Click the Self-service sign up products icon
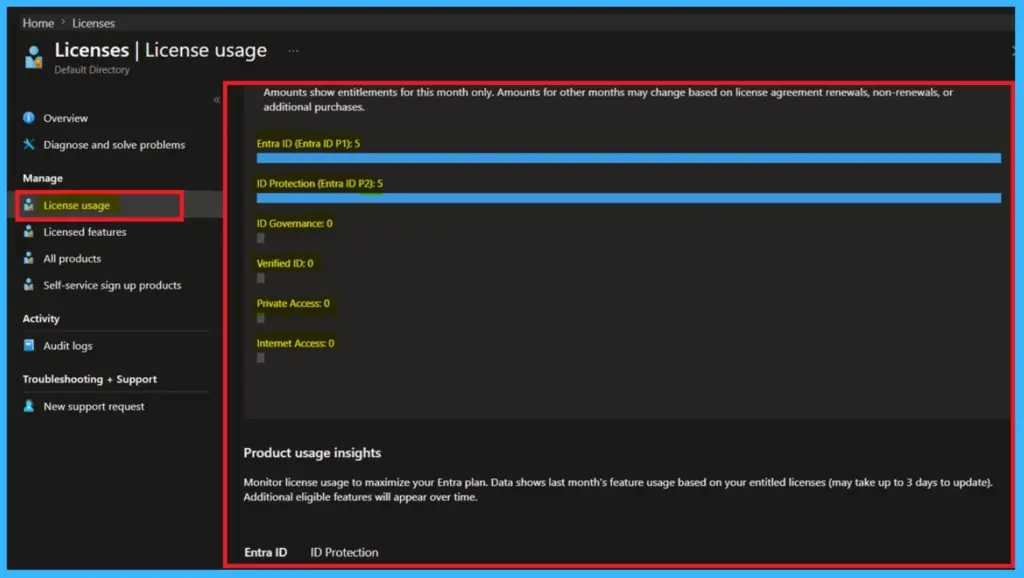The width and height of the screenshot is (1024, 578). click(29, 286)
